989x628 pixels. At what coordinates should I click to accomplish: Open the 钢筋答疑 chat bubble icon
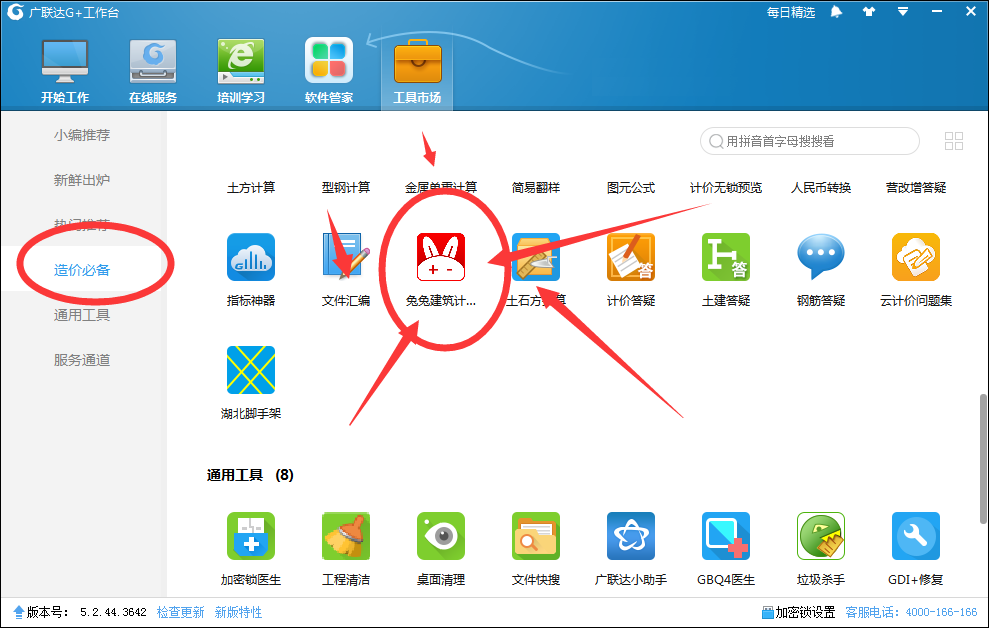[x=821, y=257]
